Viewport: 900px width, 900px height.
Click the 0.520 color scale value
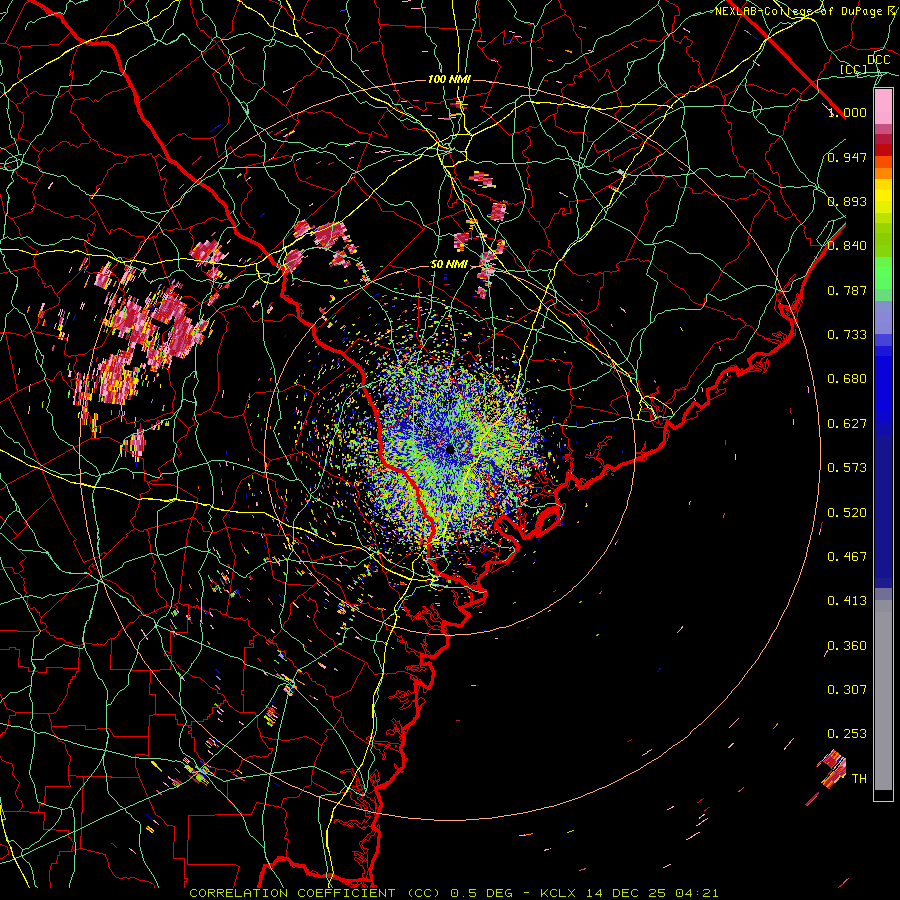coord(847,513)
